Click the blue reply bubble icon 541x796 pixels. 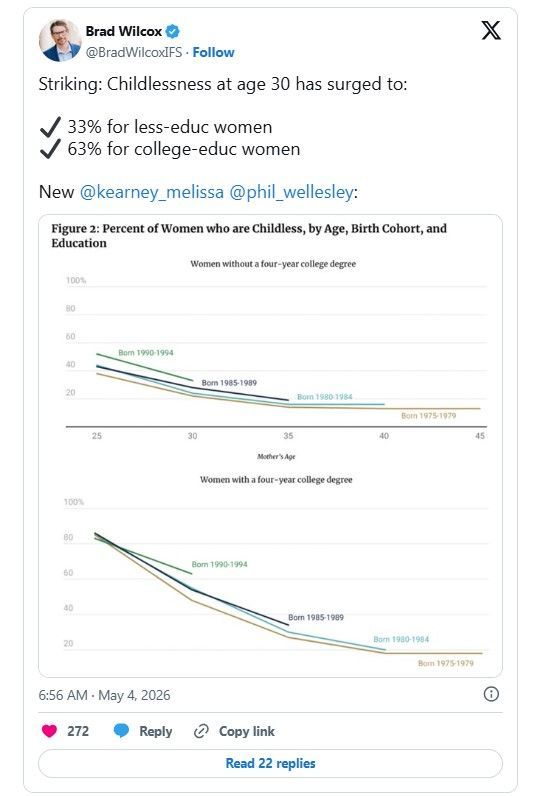121,731
